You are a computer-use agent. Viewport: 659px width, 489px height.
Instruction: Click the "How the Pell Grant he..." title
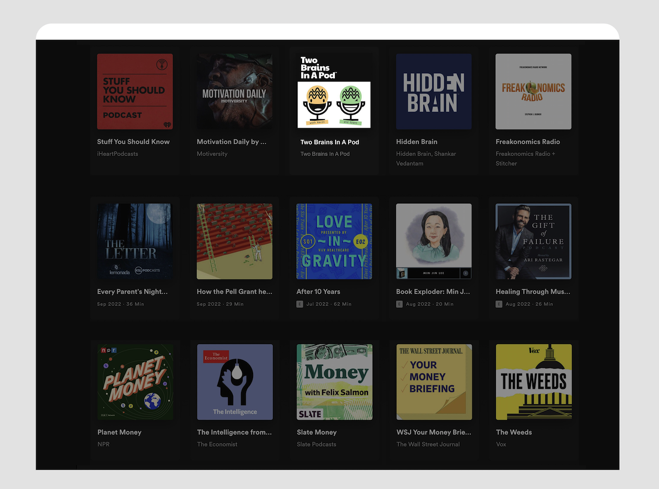click(234, 292)
